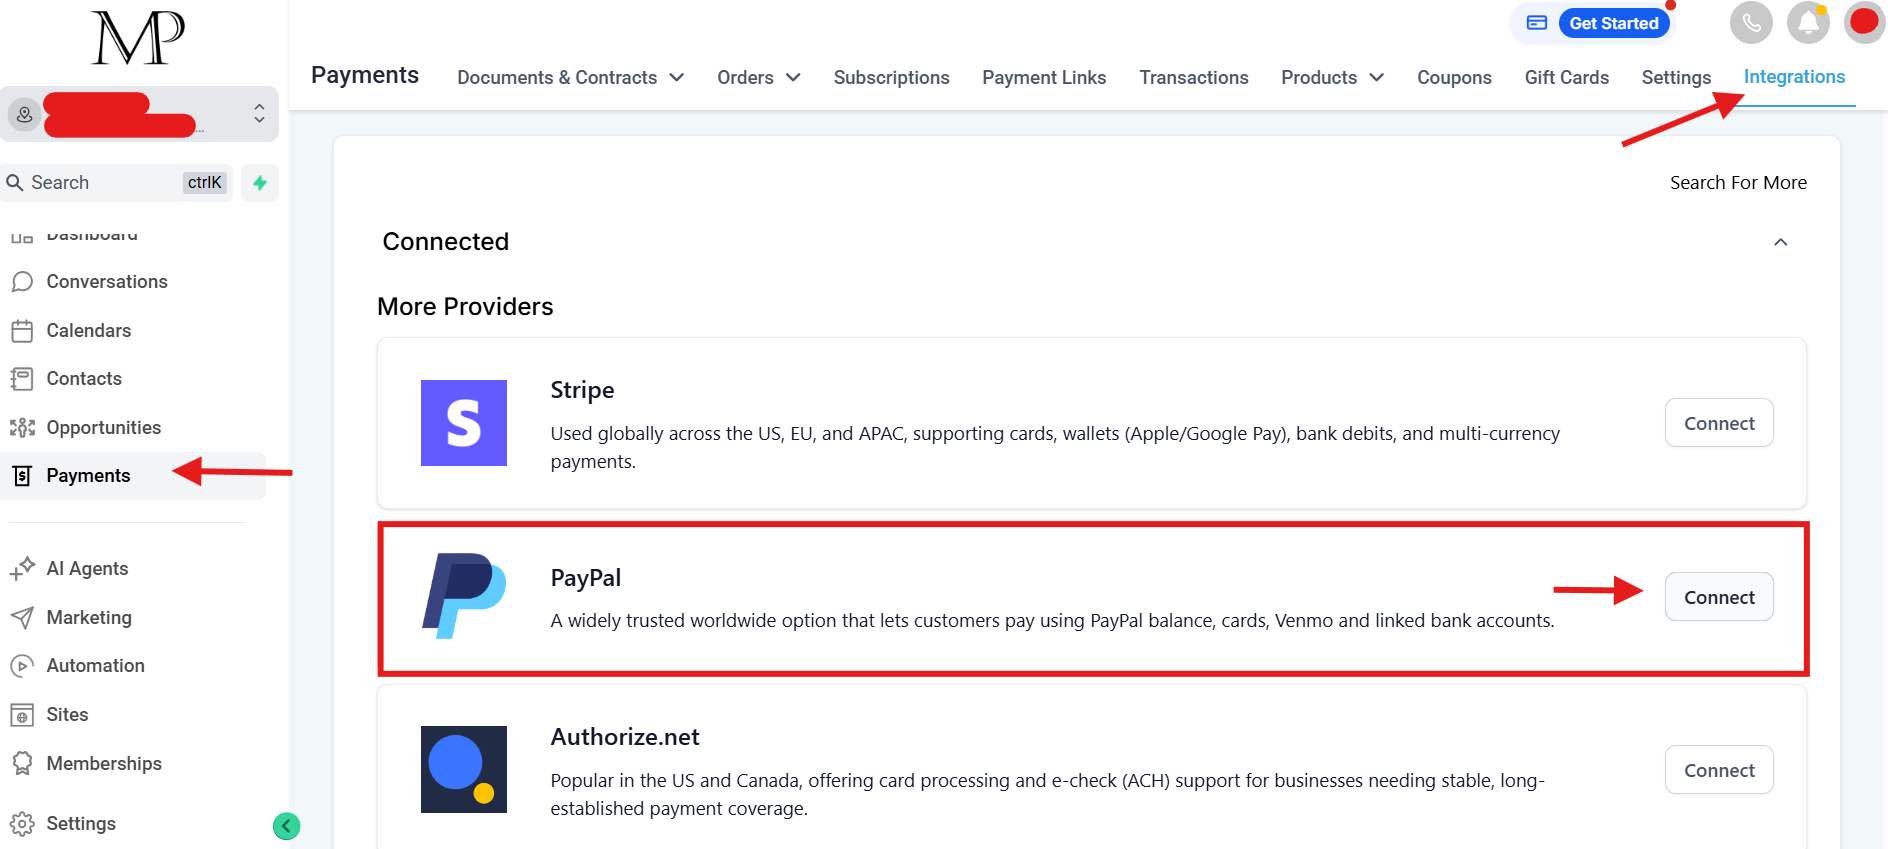This screenshot has width=1888, height=849.
Task: Click the Marketing paper plane icon
Action: 22,618
